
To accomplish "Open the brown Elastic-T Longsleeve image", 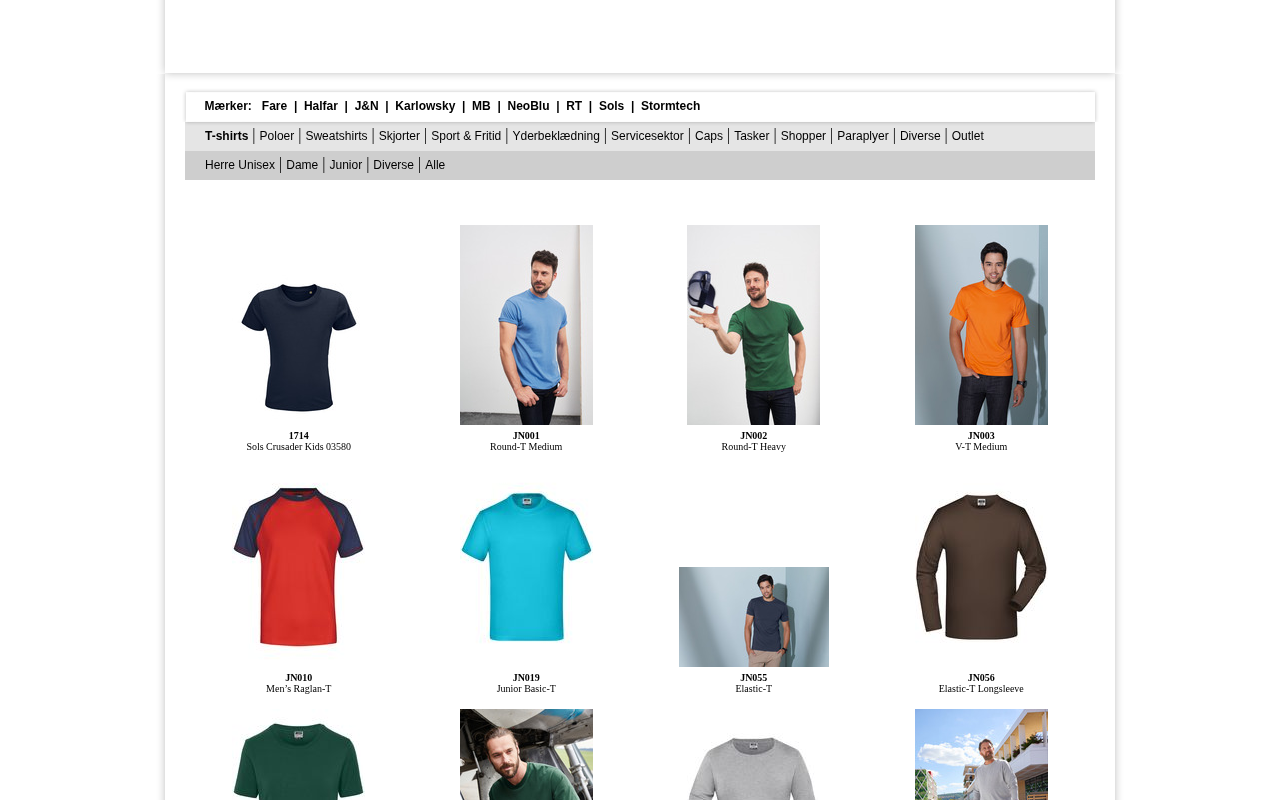I will [981, 567].
